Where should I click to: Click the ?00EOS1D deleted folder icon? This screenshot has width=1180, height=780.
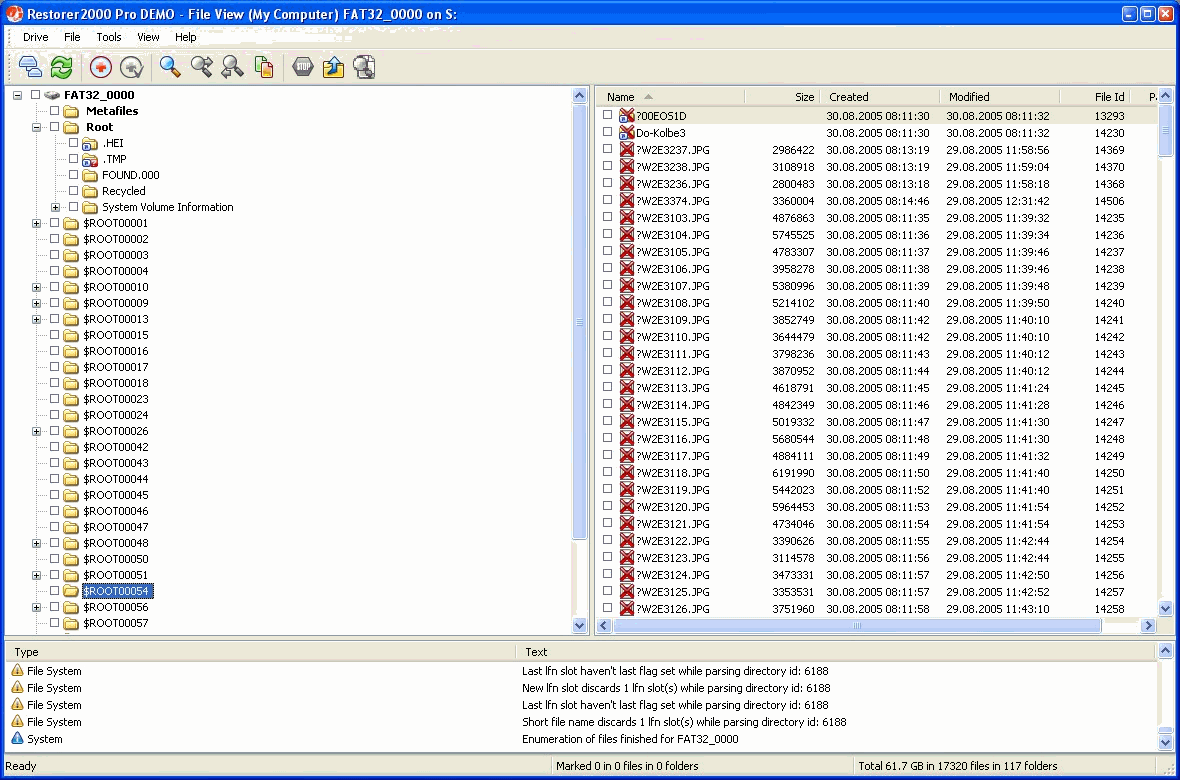tap(626, 116)
